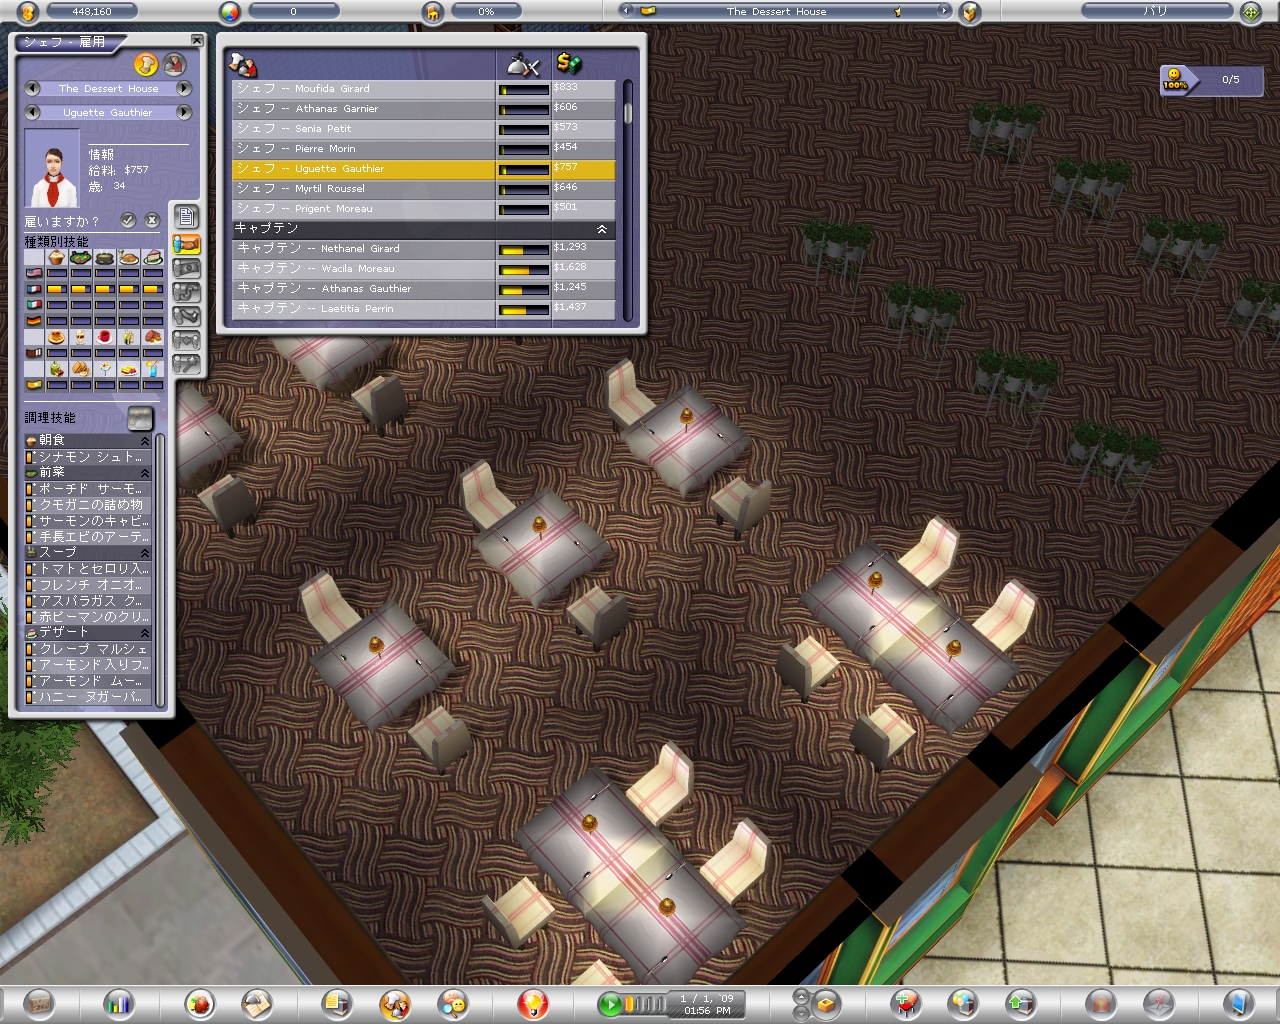Open the paper sheets icon in bottom bar
This screenshot has width=1280, height=1024.
pyautogui.click(x=257, y=1003)
